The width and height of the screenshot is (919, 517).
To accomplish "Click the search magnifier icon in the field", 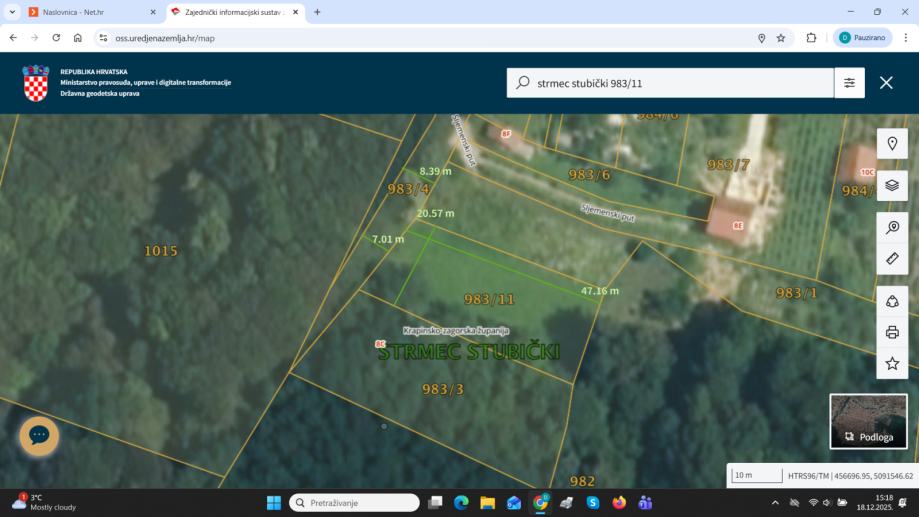I will point(523,83).
